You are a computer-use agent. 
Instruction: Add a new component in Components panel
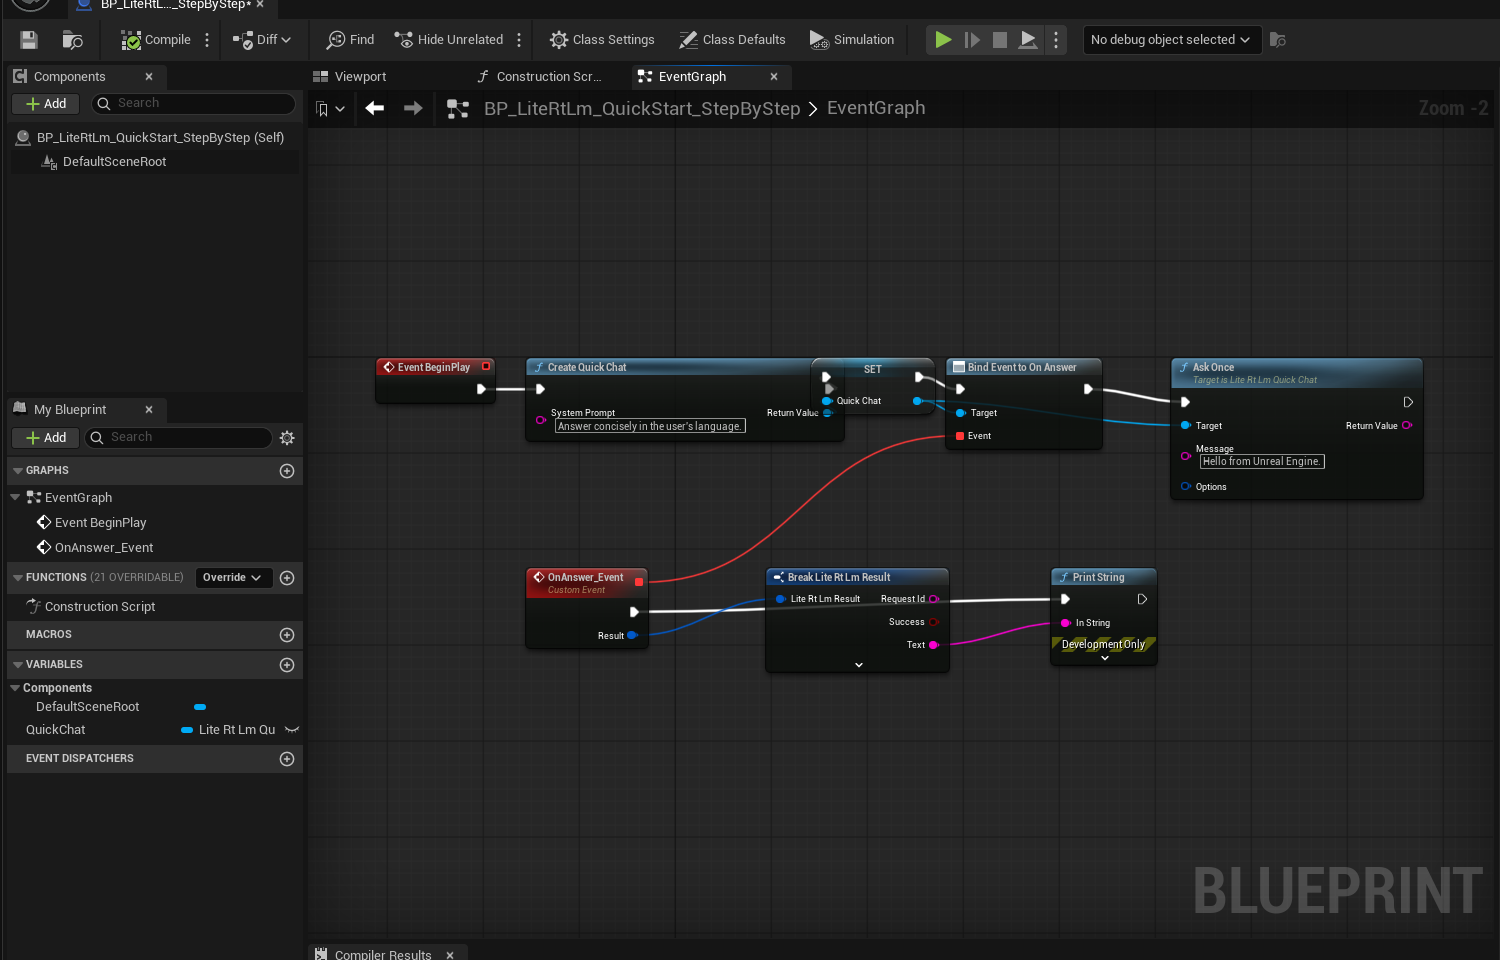[x=45, y=104]
